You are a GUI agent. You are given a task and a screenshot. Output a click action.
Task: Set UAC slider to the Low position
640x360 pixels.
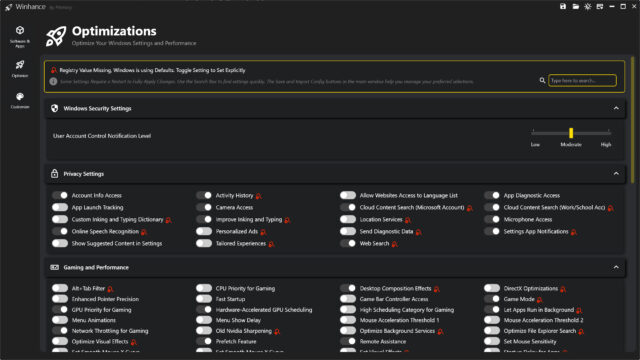point(533,133)
